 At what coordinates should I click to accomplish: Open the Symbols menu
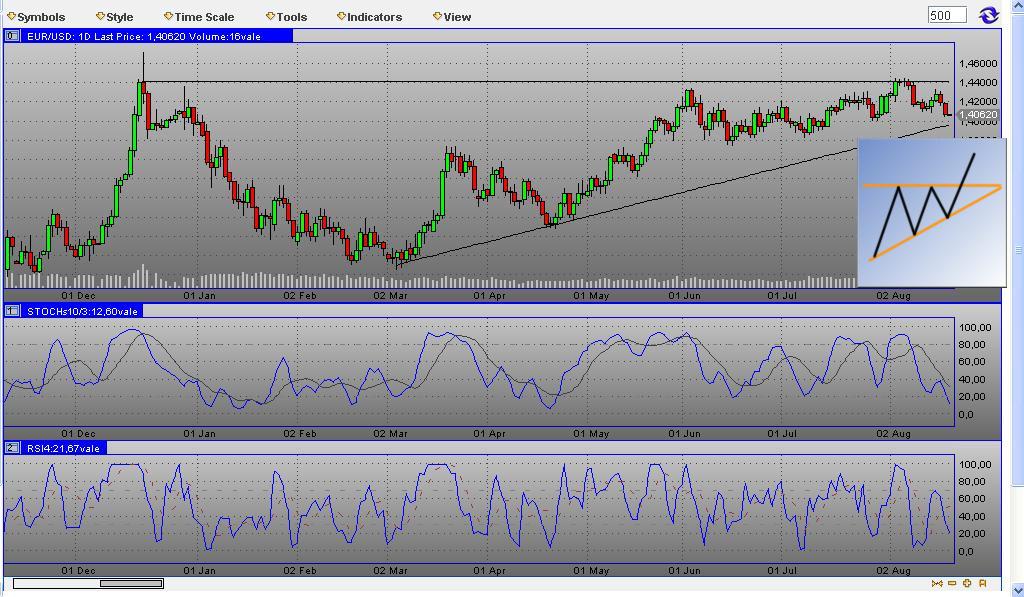(x=37, y=17)
